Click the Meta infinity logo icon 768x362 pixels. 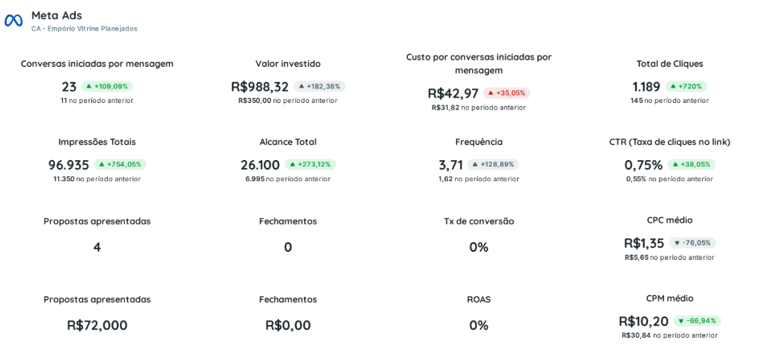pyautogui.click(x=13, y=21)
